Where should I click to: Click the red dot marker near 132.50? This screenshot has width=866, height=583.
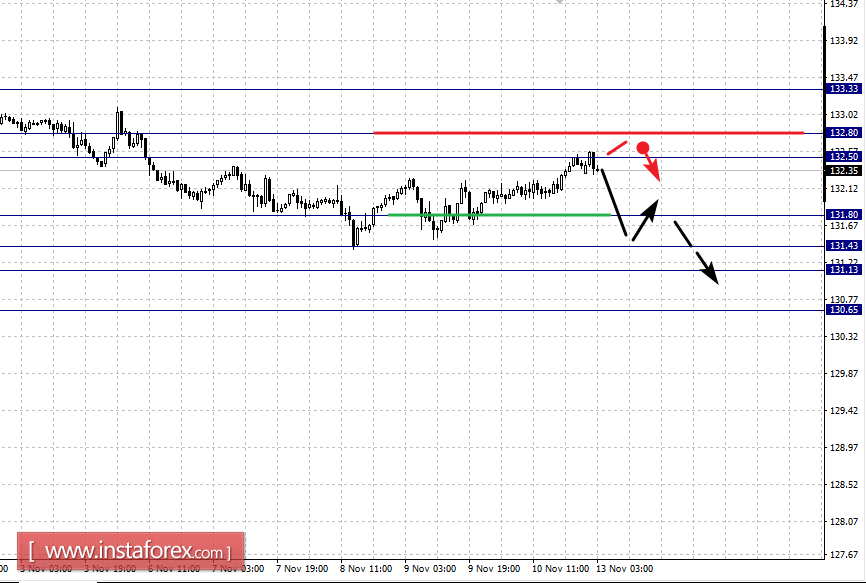pyautogui.click(x=643, y=147)
